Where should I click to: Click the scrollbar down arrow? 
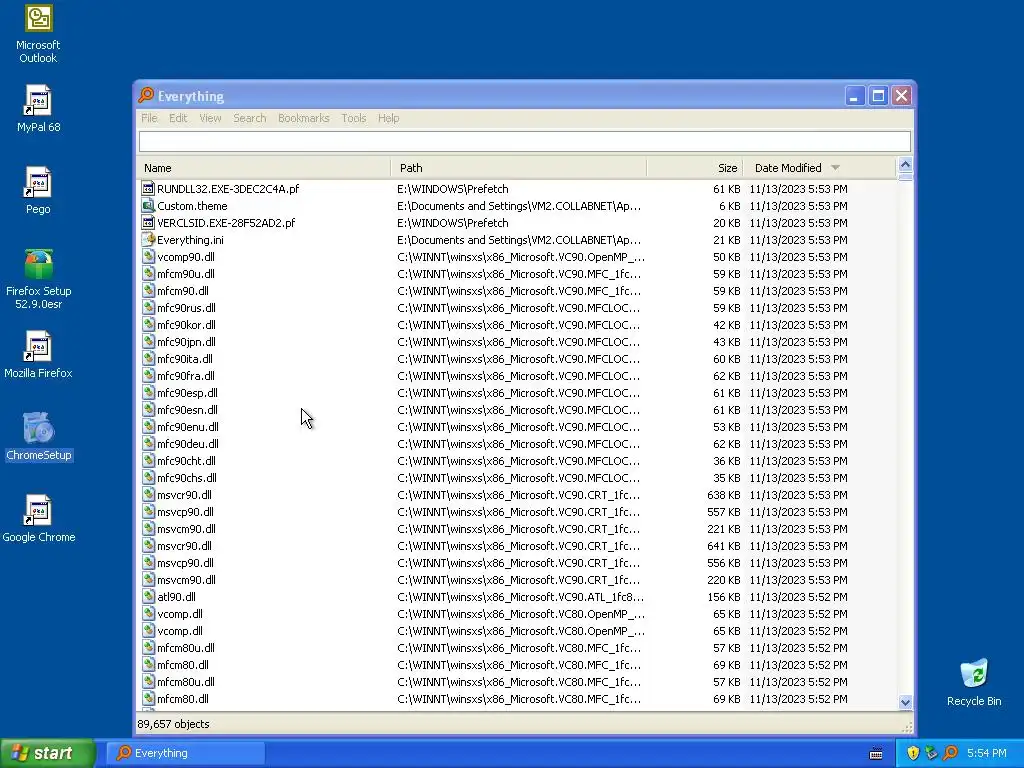[905, 703]
